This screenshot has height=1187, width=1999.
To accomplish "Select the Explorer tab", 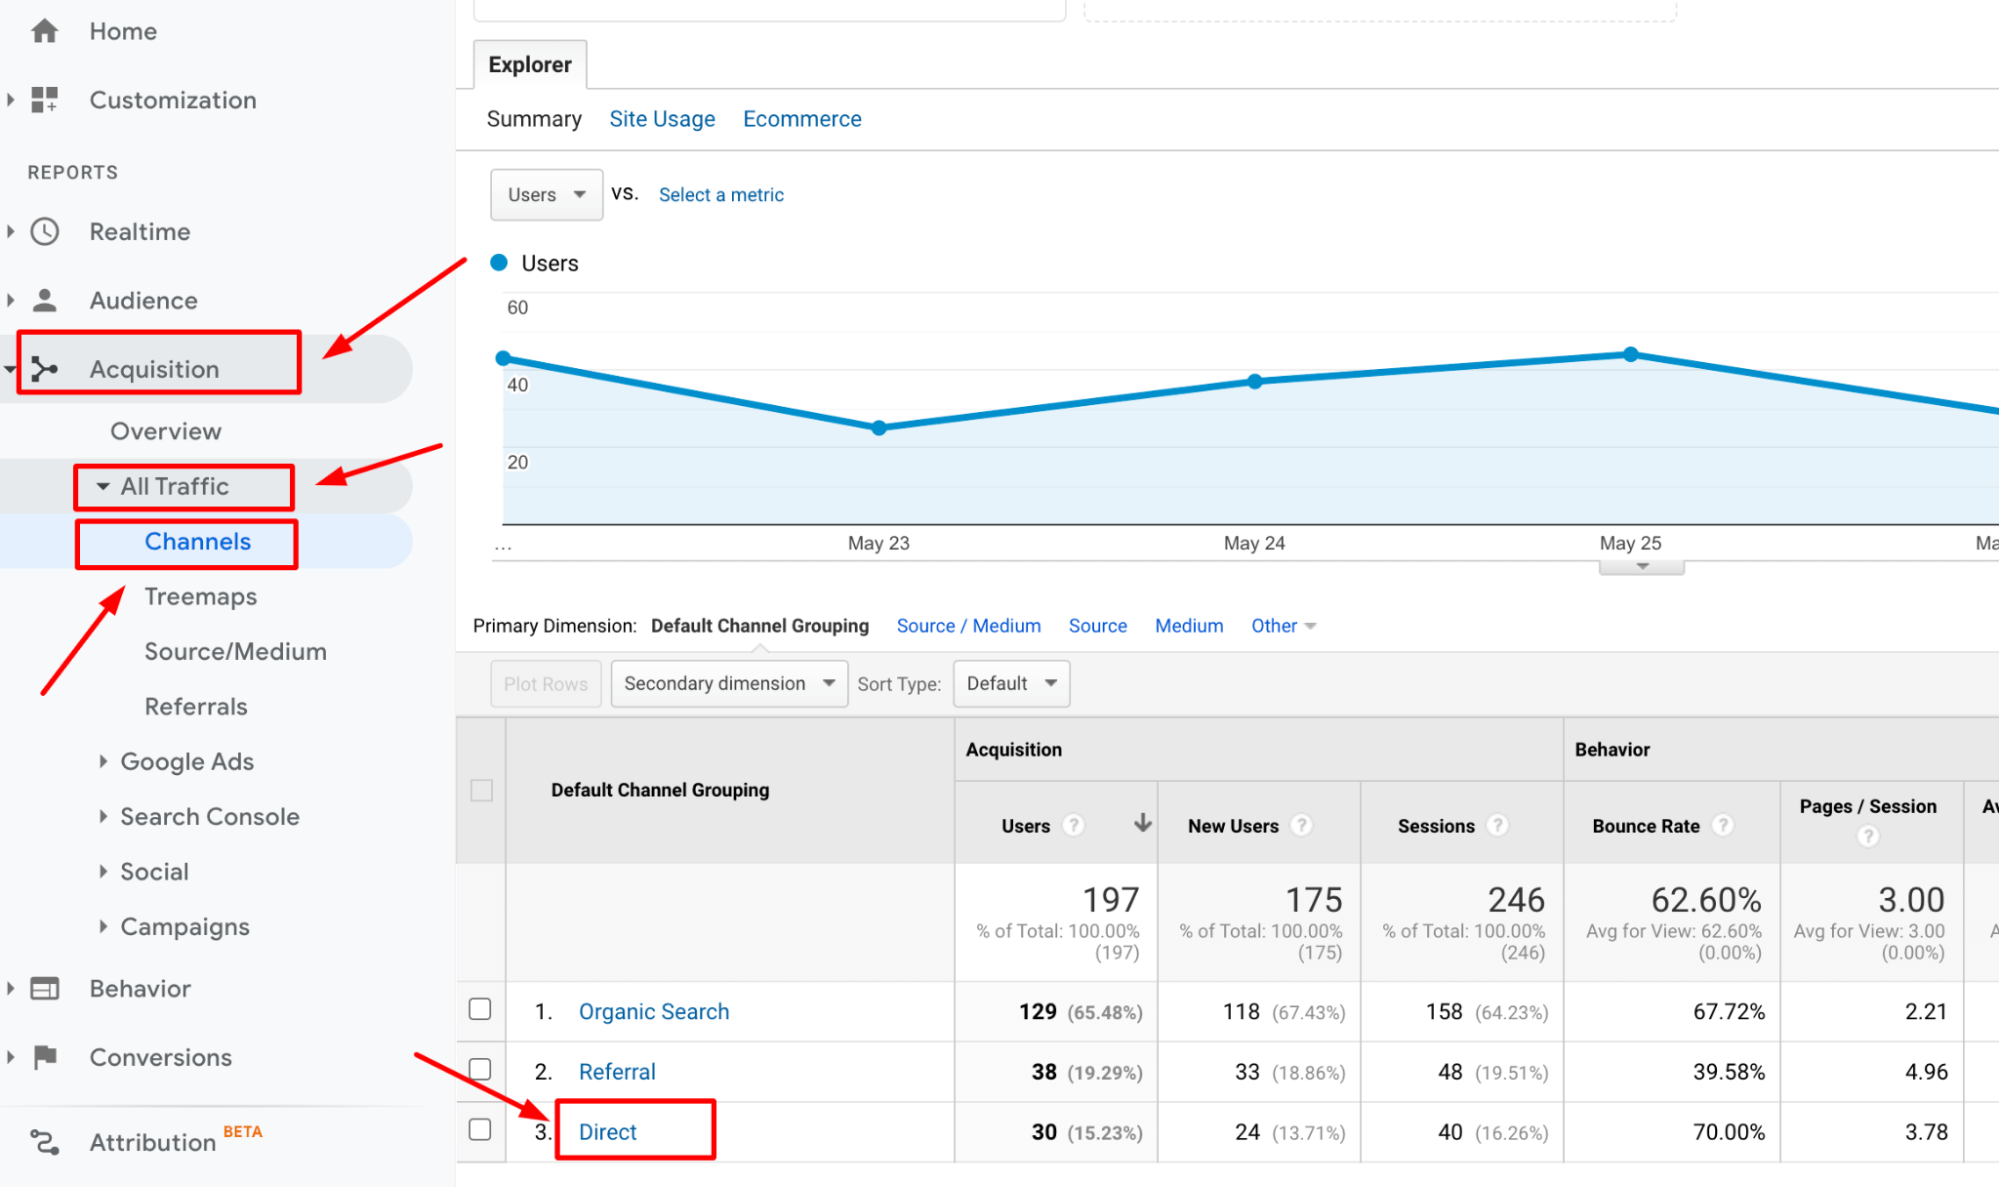I will point(530,65).
